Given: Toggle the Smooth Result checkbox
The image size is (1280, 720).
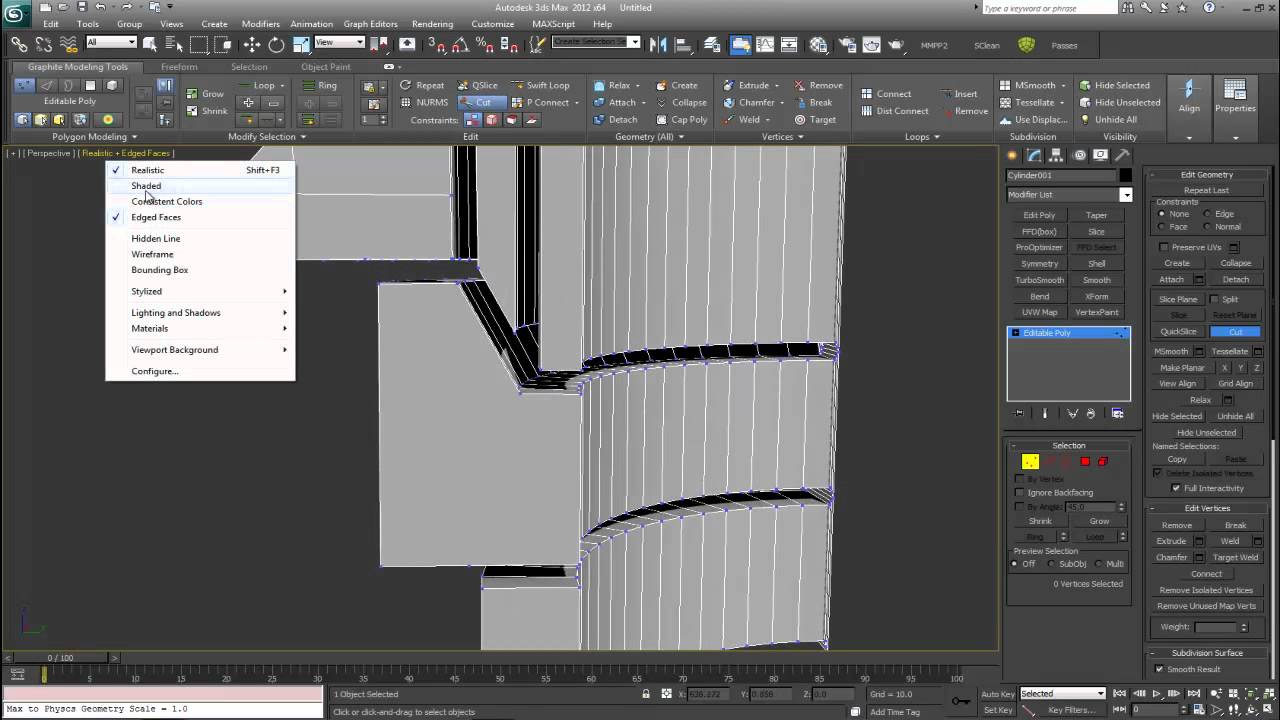Looking at the screenshot, I should click(1159, 669).
